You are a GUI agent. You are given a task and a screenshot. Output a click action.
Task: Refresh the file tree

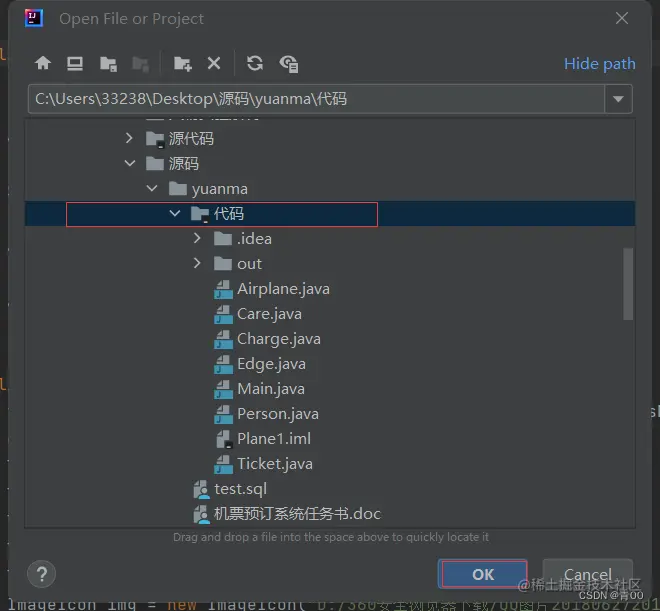255,64
